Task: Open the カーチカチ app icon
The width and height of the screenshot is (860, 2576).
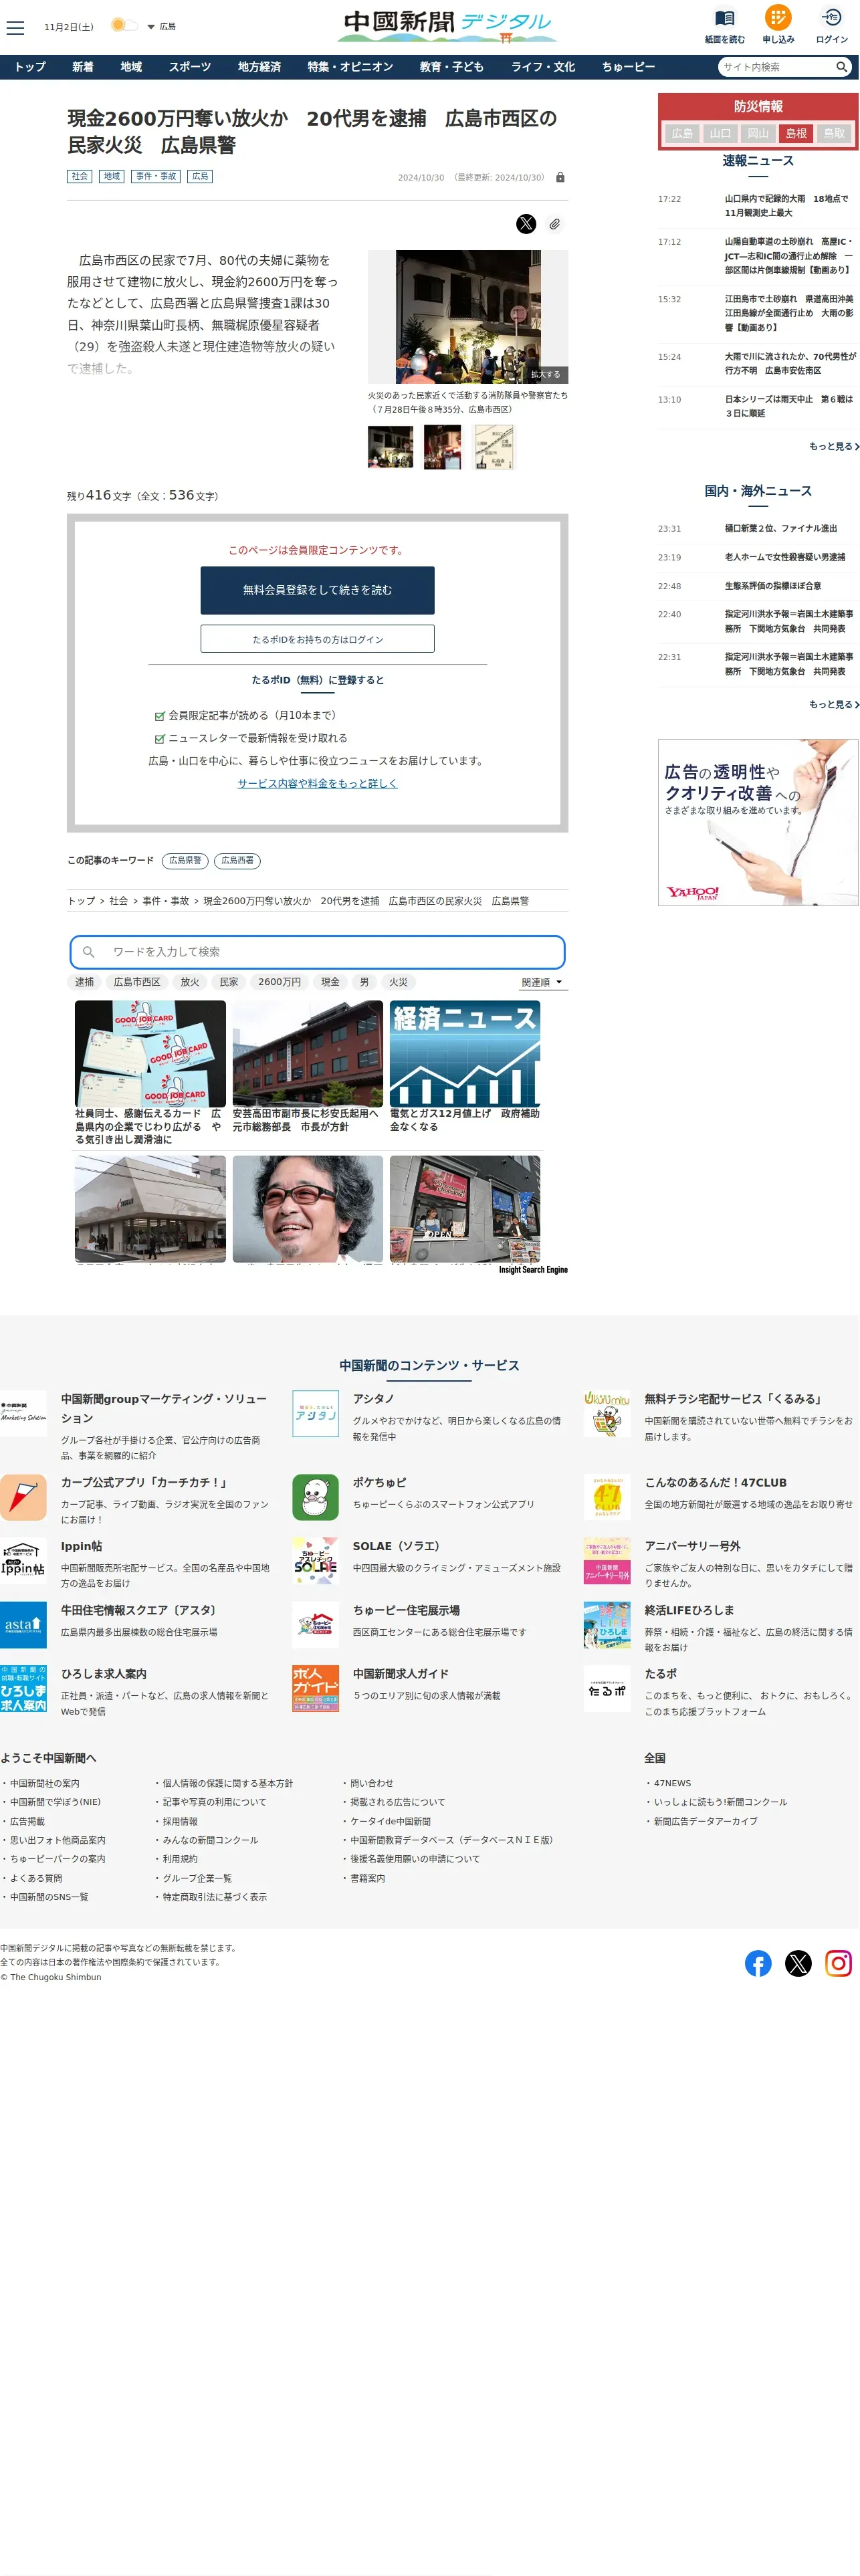Action: pos(23,1497)
